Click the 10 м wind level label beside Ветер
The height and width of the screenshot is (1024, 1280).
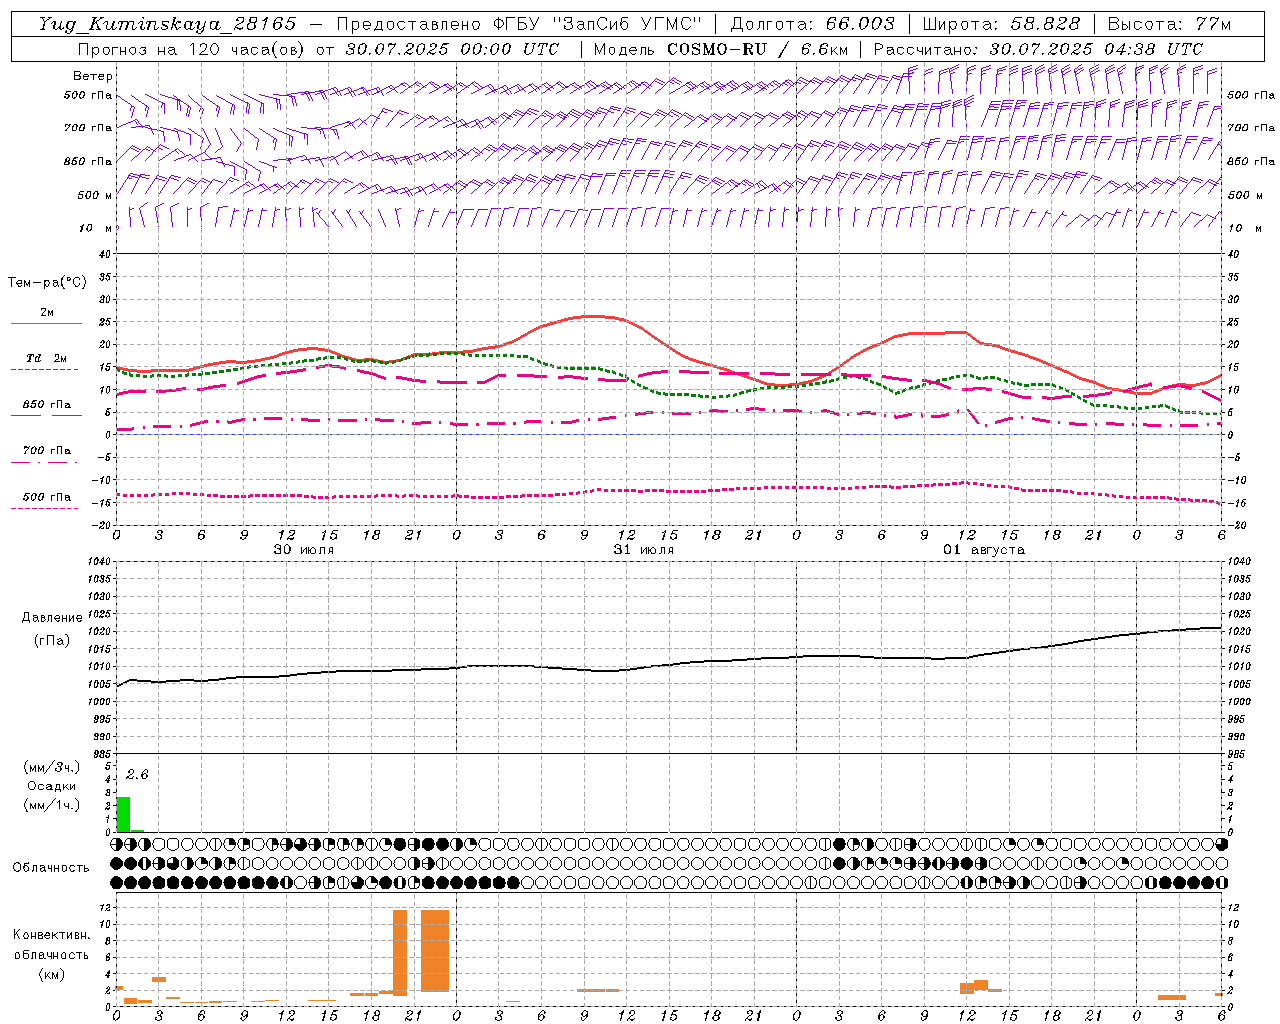pyautogui.click(x=96, y=228)
